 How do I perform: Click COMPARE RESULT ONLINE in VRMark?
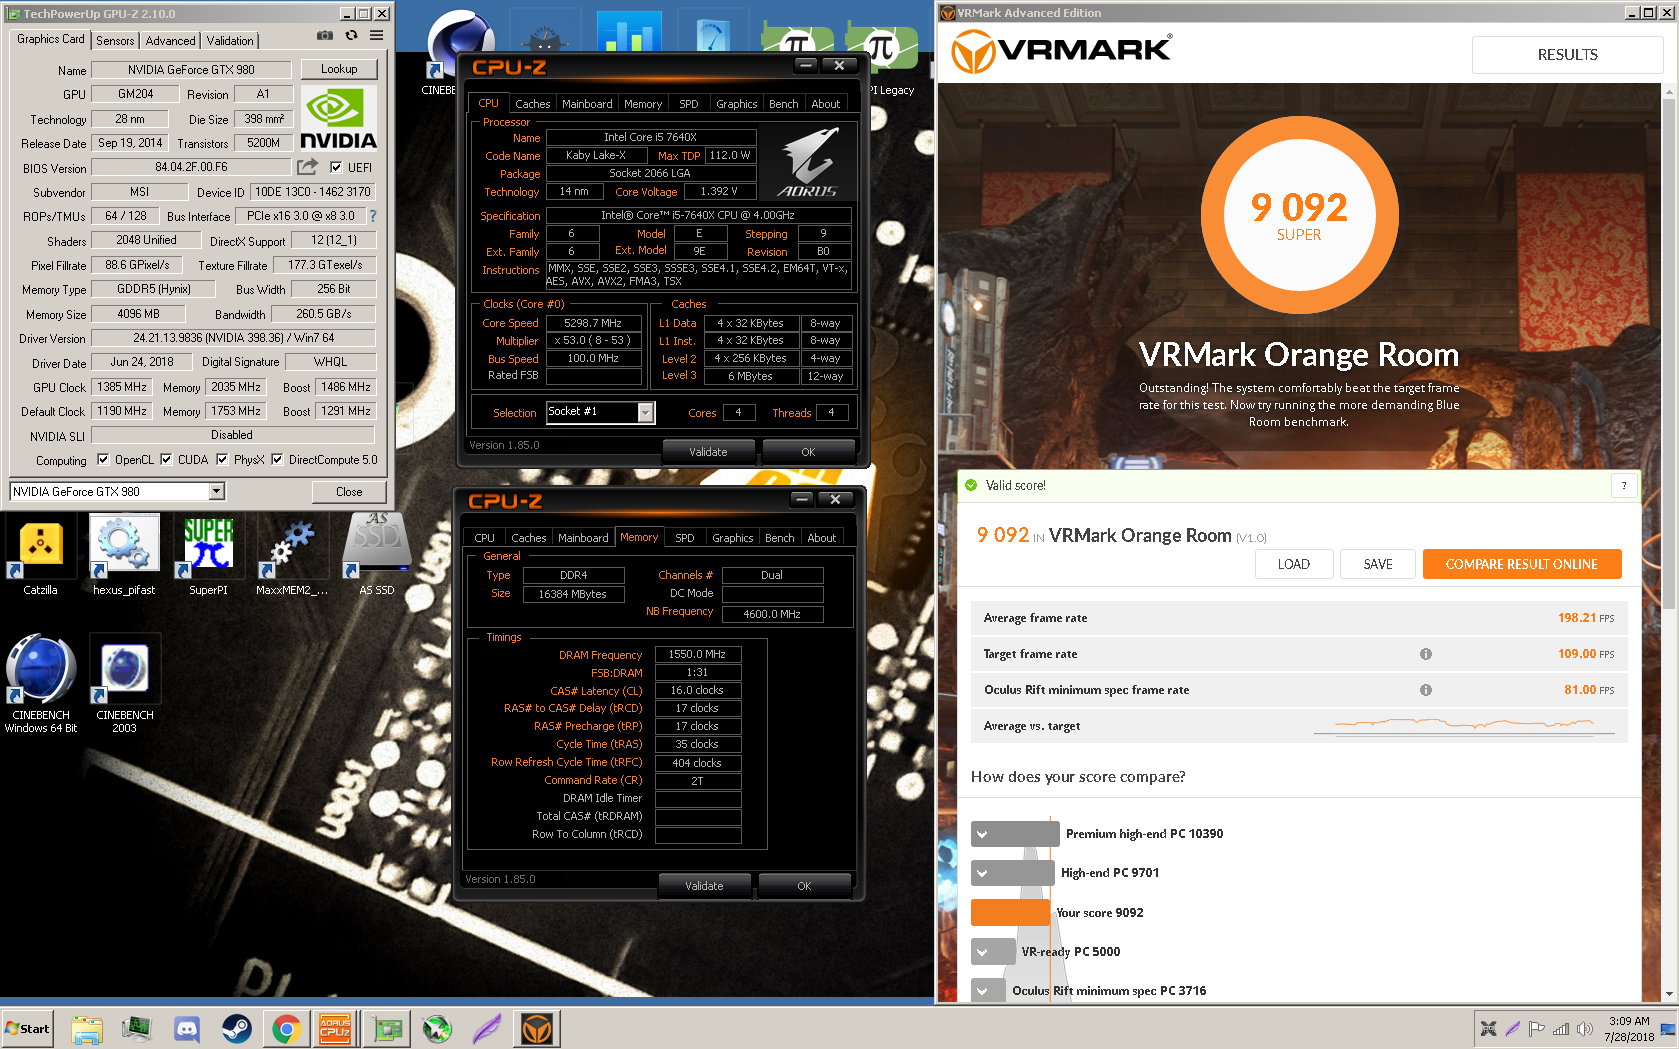point(1521,564)
